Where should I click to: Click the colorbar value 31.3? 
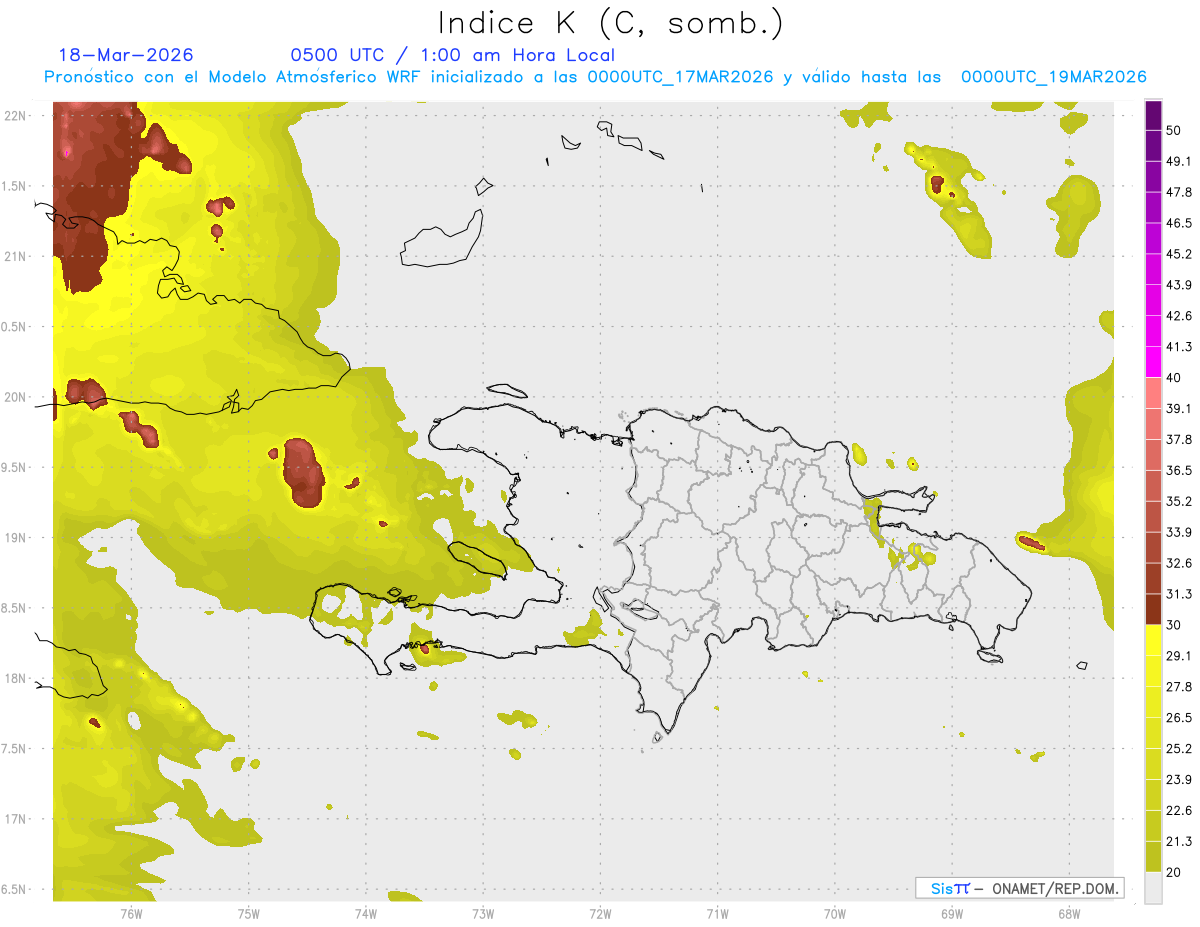[x=1179, y=594]
